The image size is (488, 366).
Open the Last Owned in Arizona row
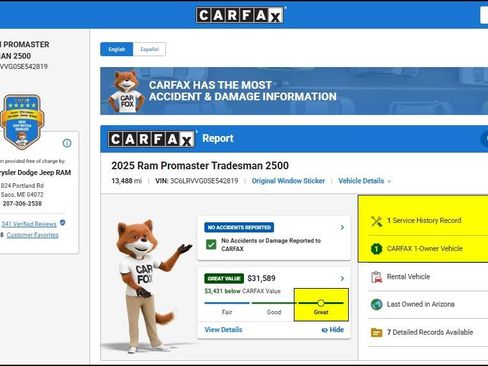(428, 304)
